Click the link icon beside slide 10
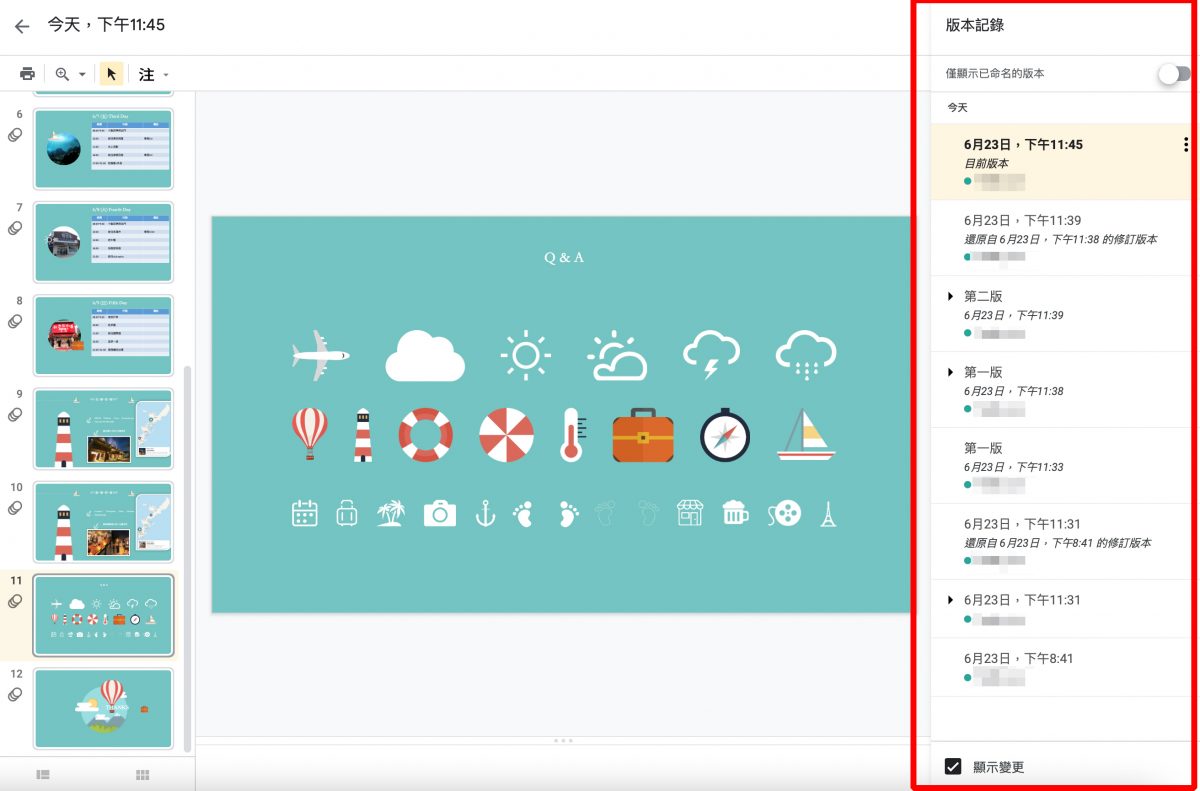 (15, 508)
